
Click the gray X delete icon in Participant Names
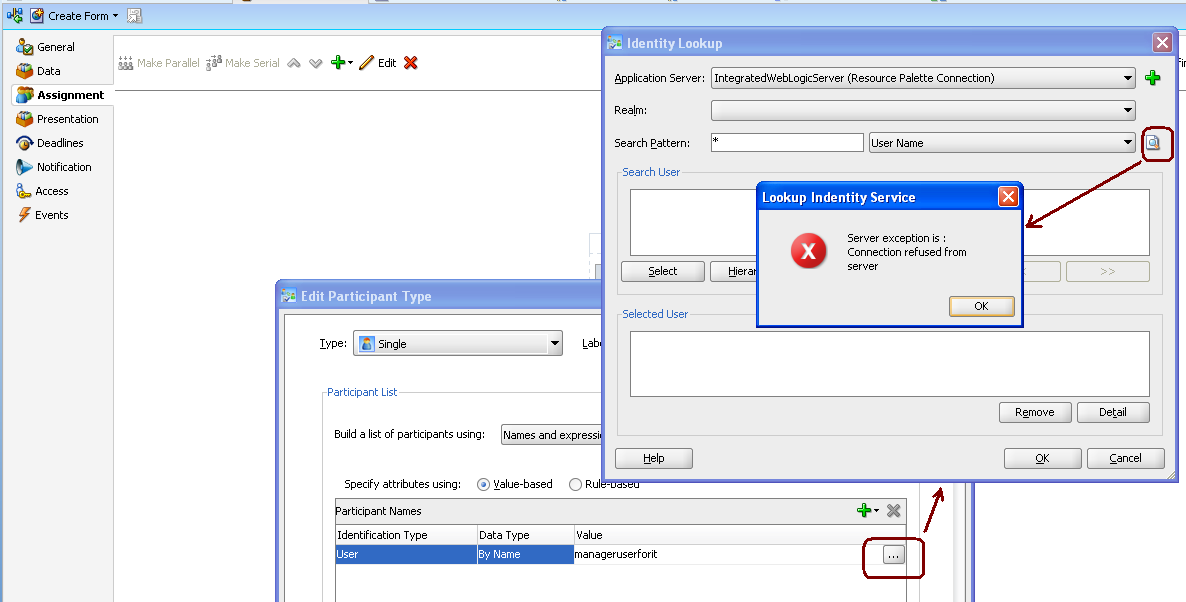[893, 511]
